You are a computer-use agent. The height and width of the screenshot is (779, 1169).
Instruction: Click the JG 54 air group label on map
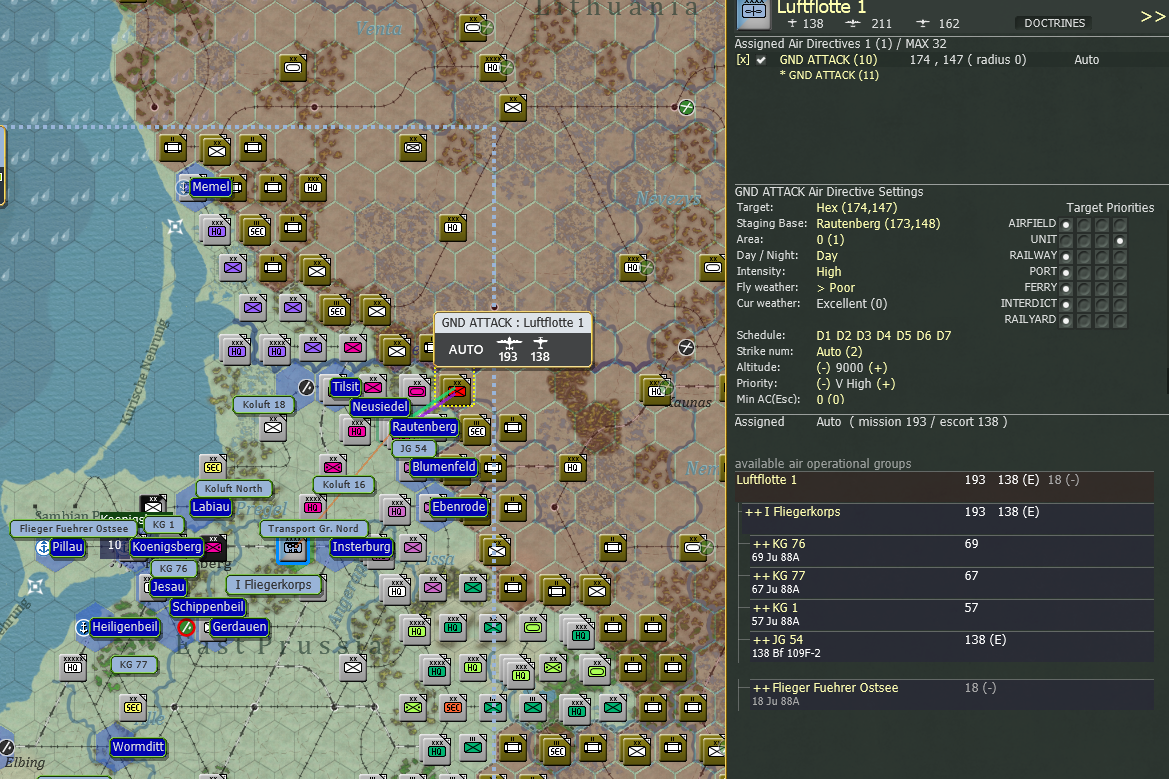pyautogui.click(x=413, y=449)
